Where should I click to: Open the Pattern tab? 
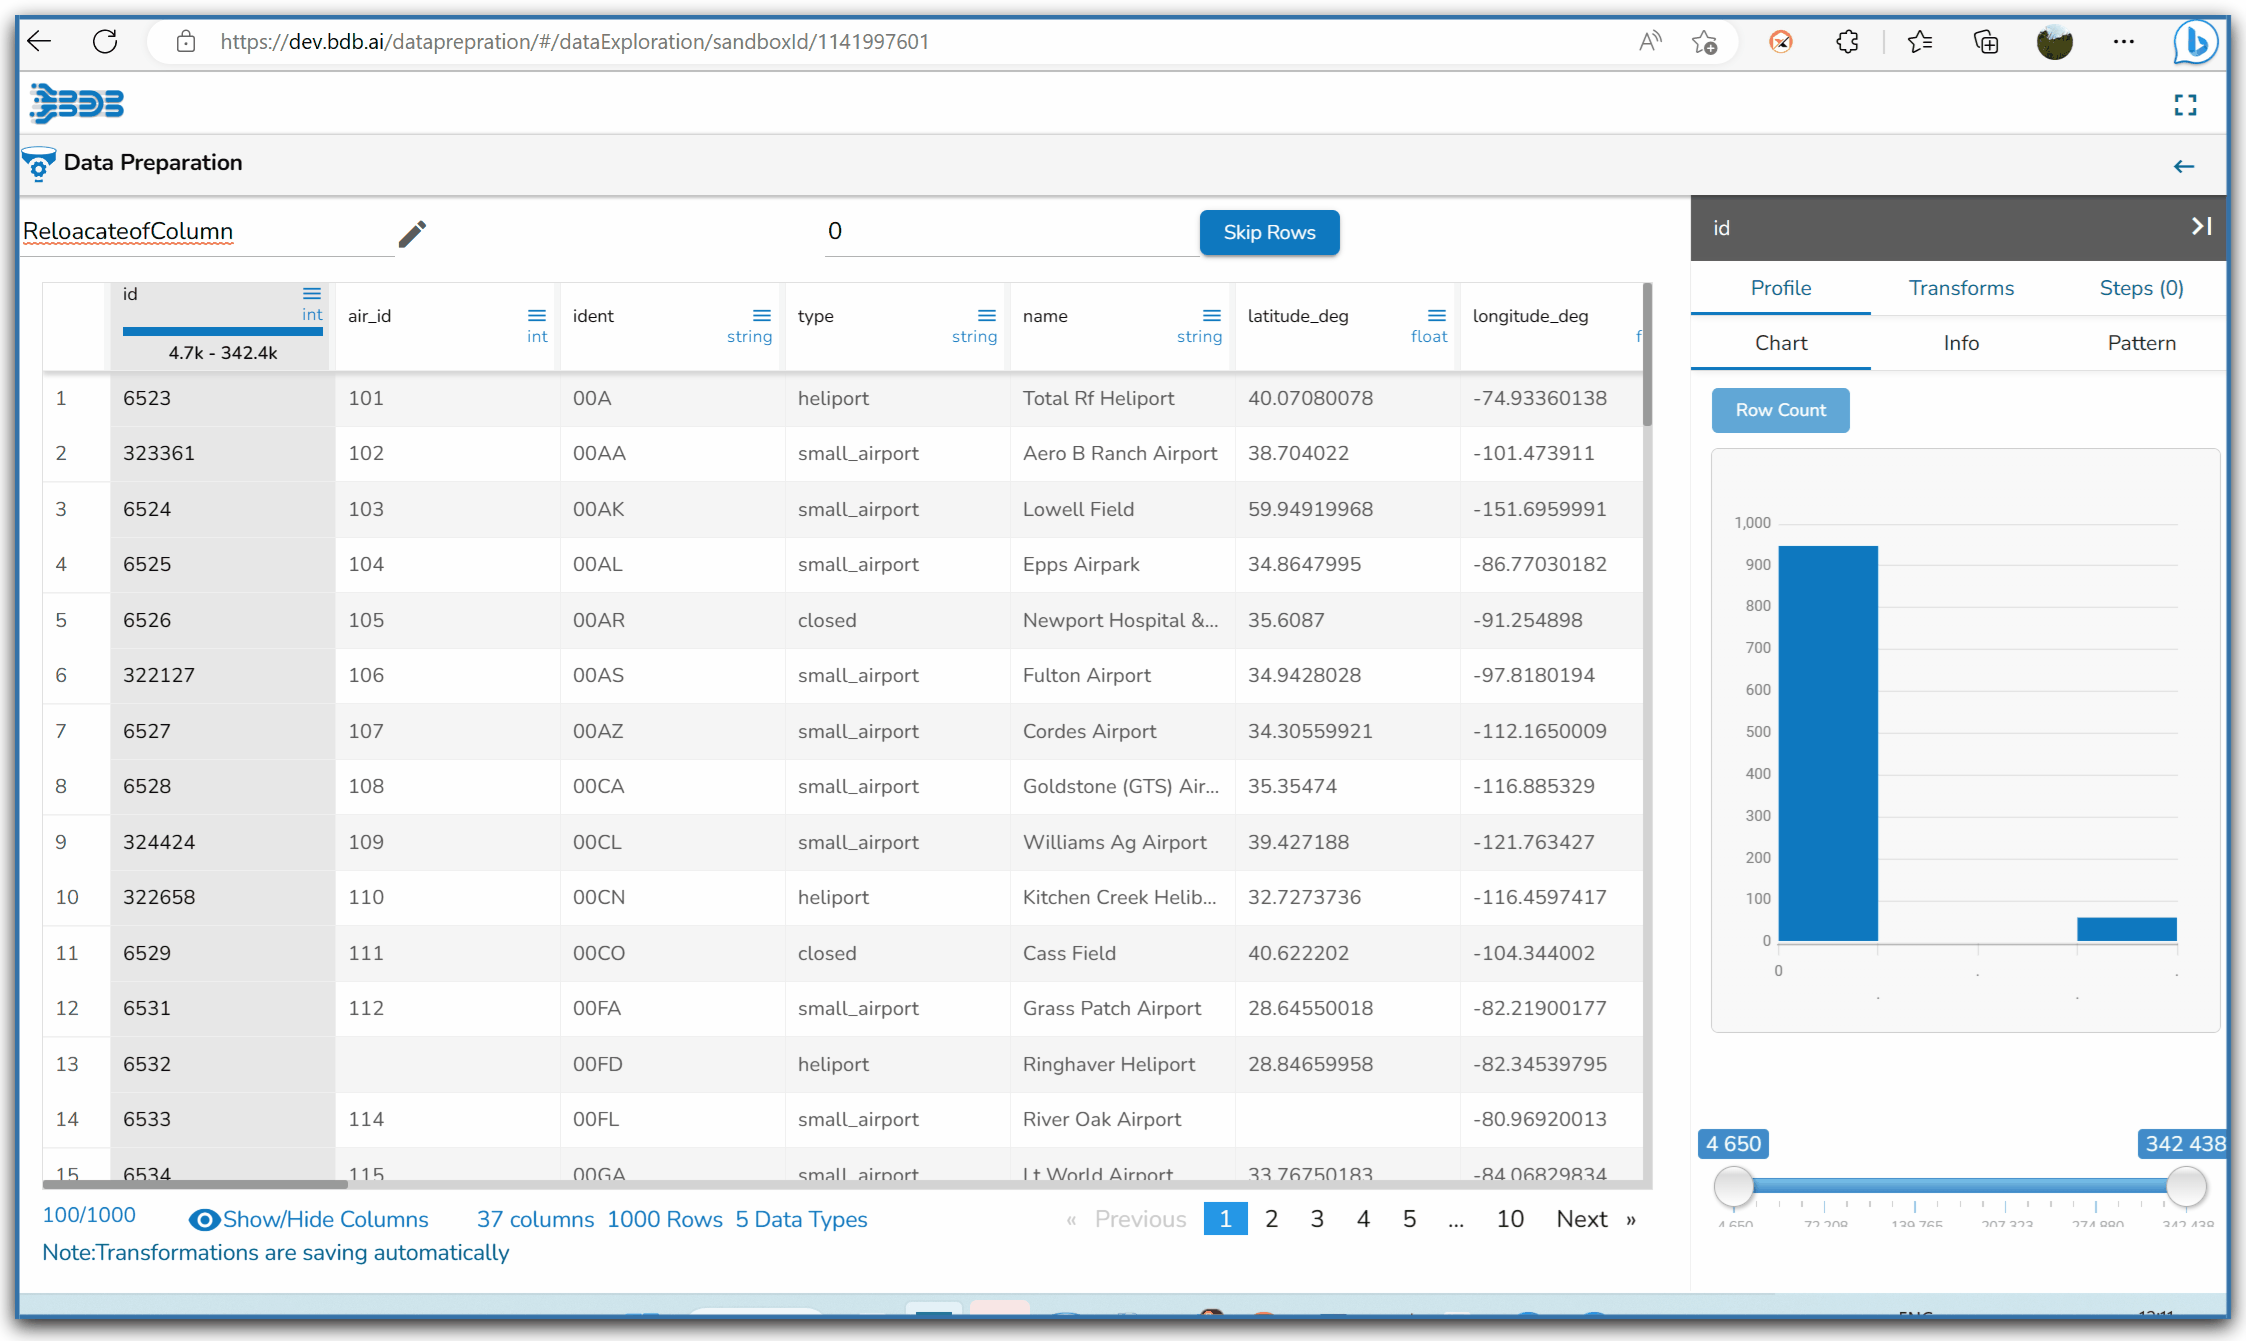[2140, 343]
